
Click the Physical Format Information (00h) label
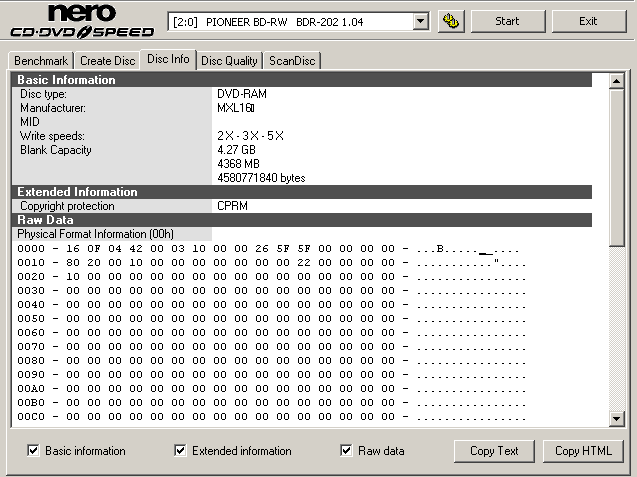point(95,234)
